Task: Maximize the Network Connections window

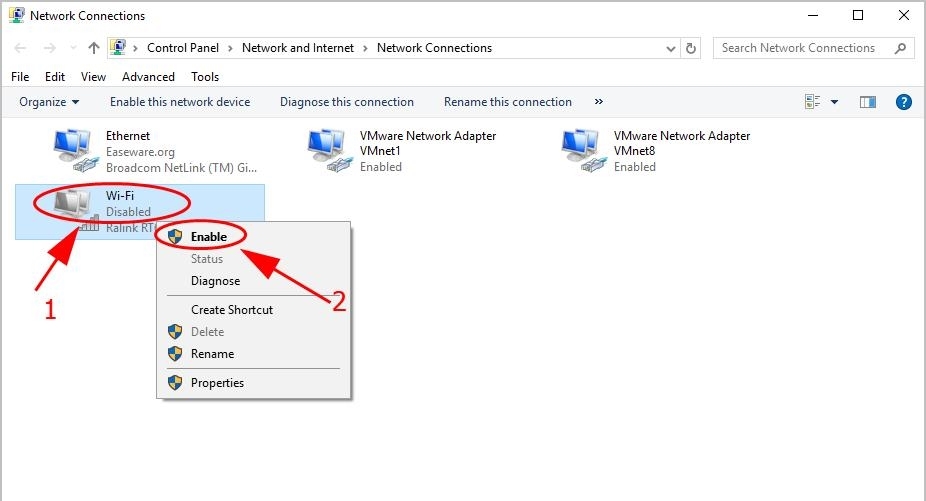Action: click(x=858, y=15)
